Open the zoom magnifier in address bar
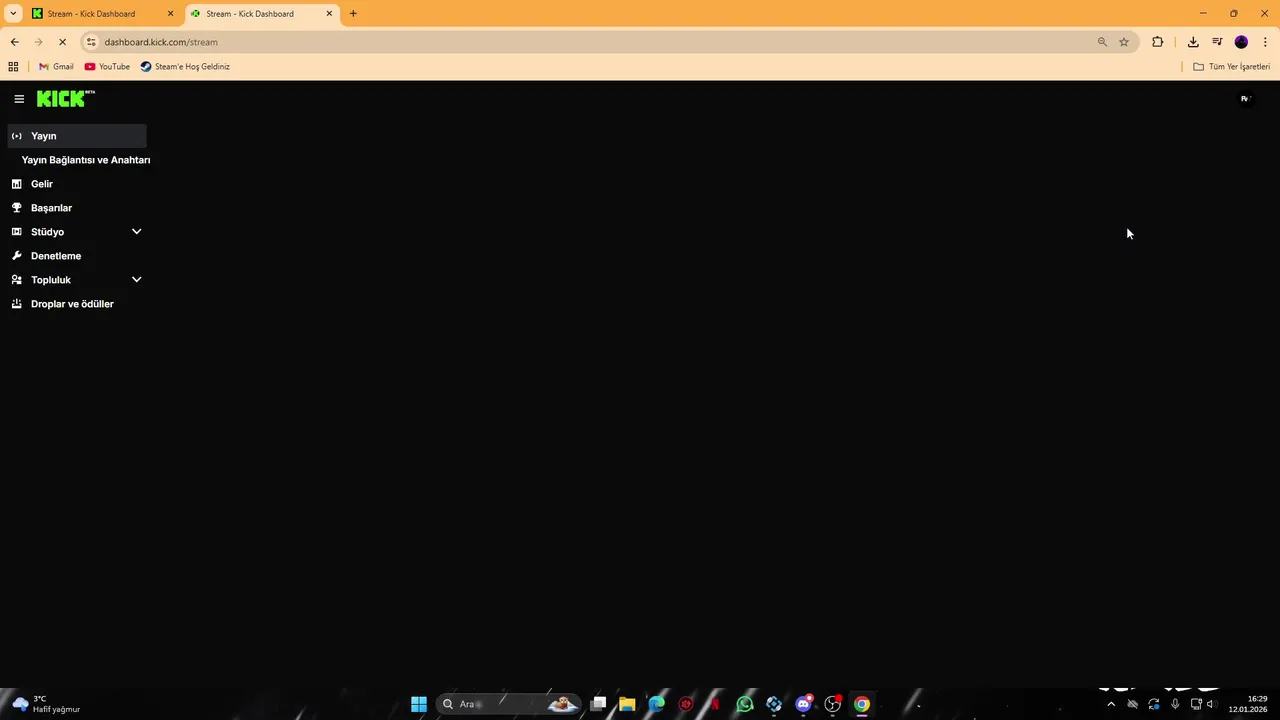 [1102, 42]
